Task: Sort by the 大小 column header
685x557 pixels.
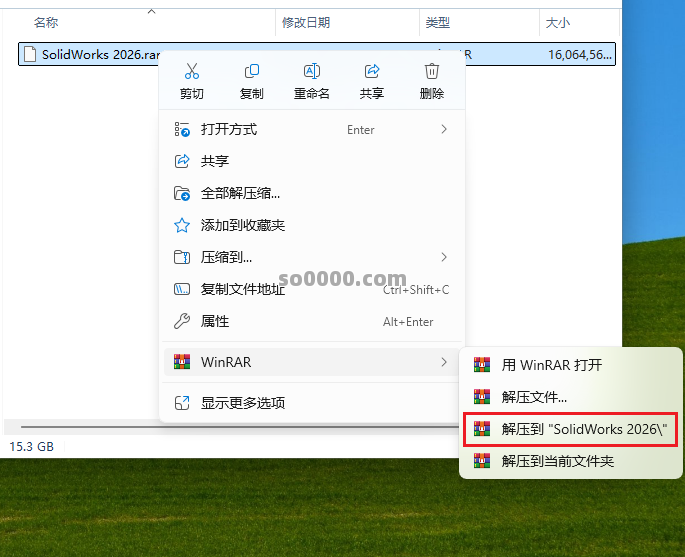Action: (x=580, y=22)
